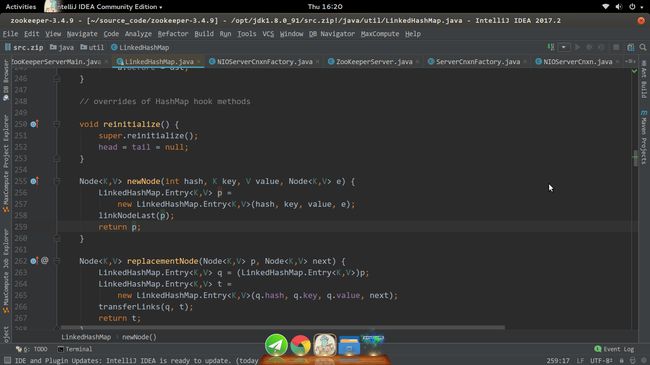Viewport: 650px width, 365px height.
Task: Click the Thu 16:20 clock
Action: point(325,7)
